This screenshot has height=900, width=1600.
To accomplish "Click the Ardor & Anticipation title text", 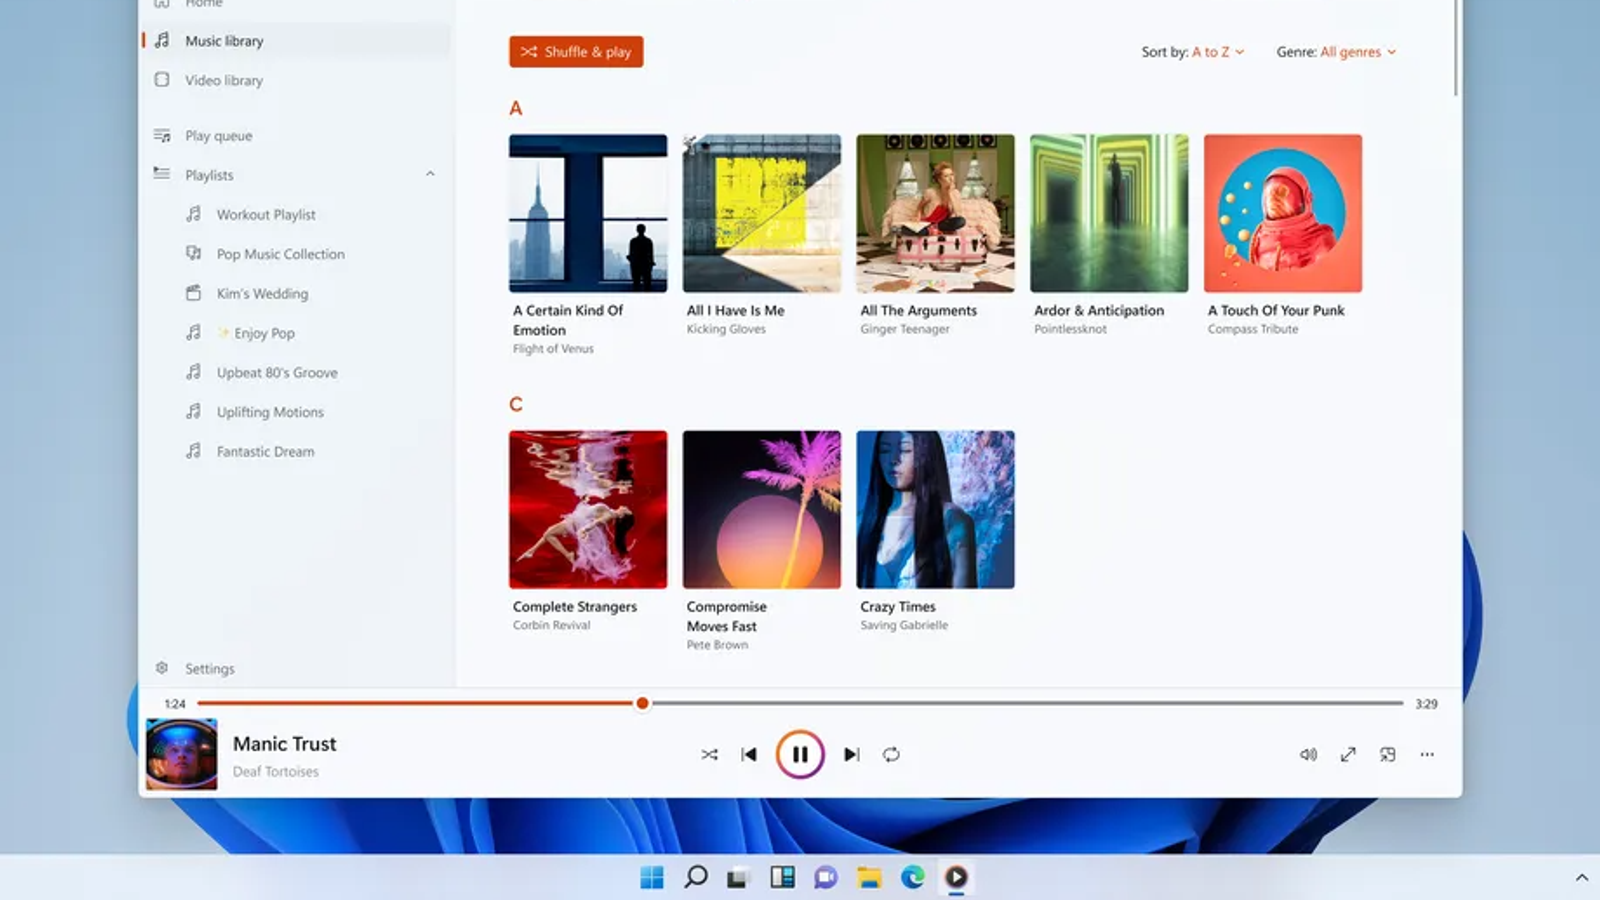I will pos(1099,311).
